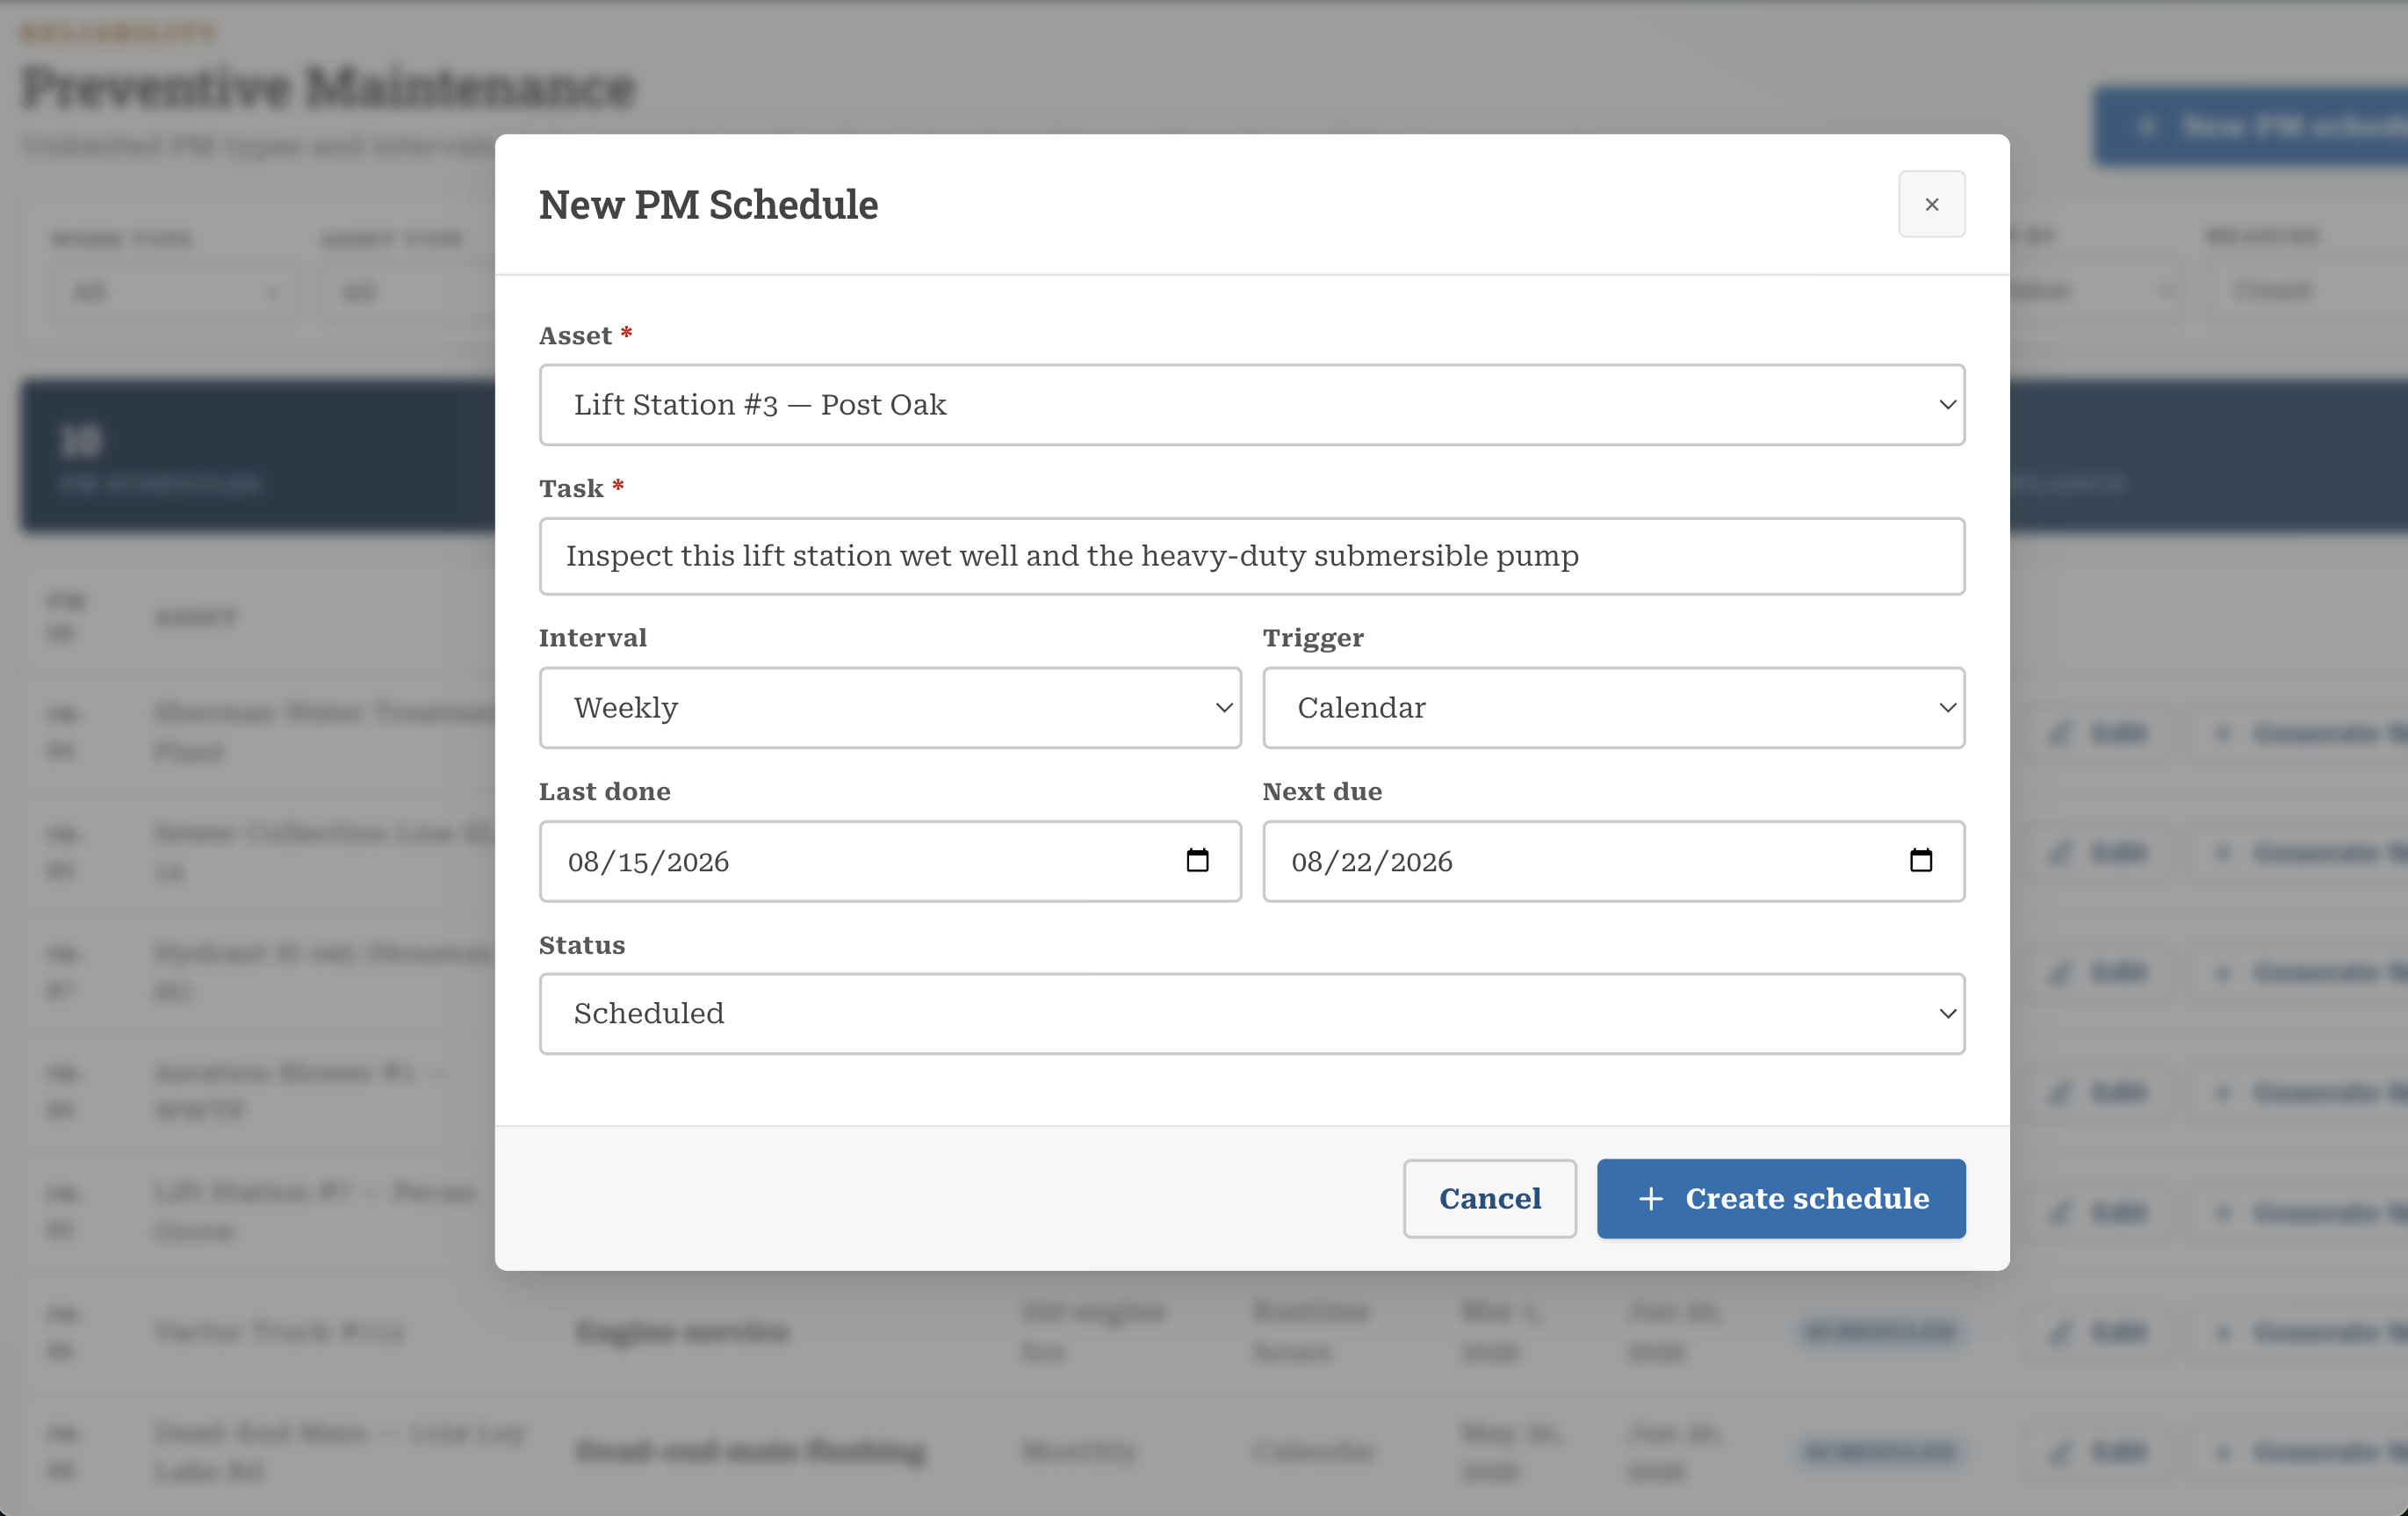Open the Asset dropdown
The image size is (2408, 1516).
point(1252,404)
